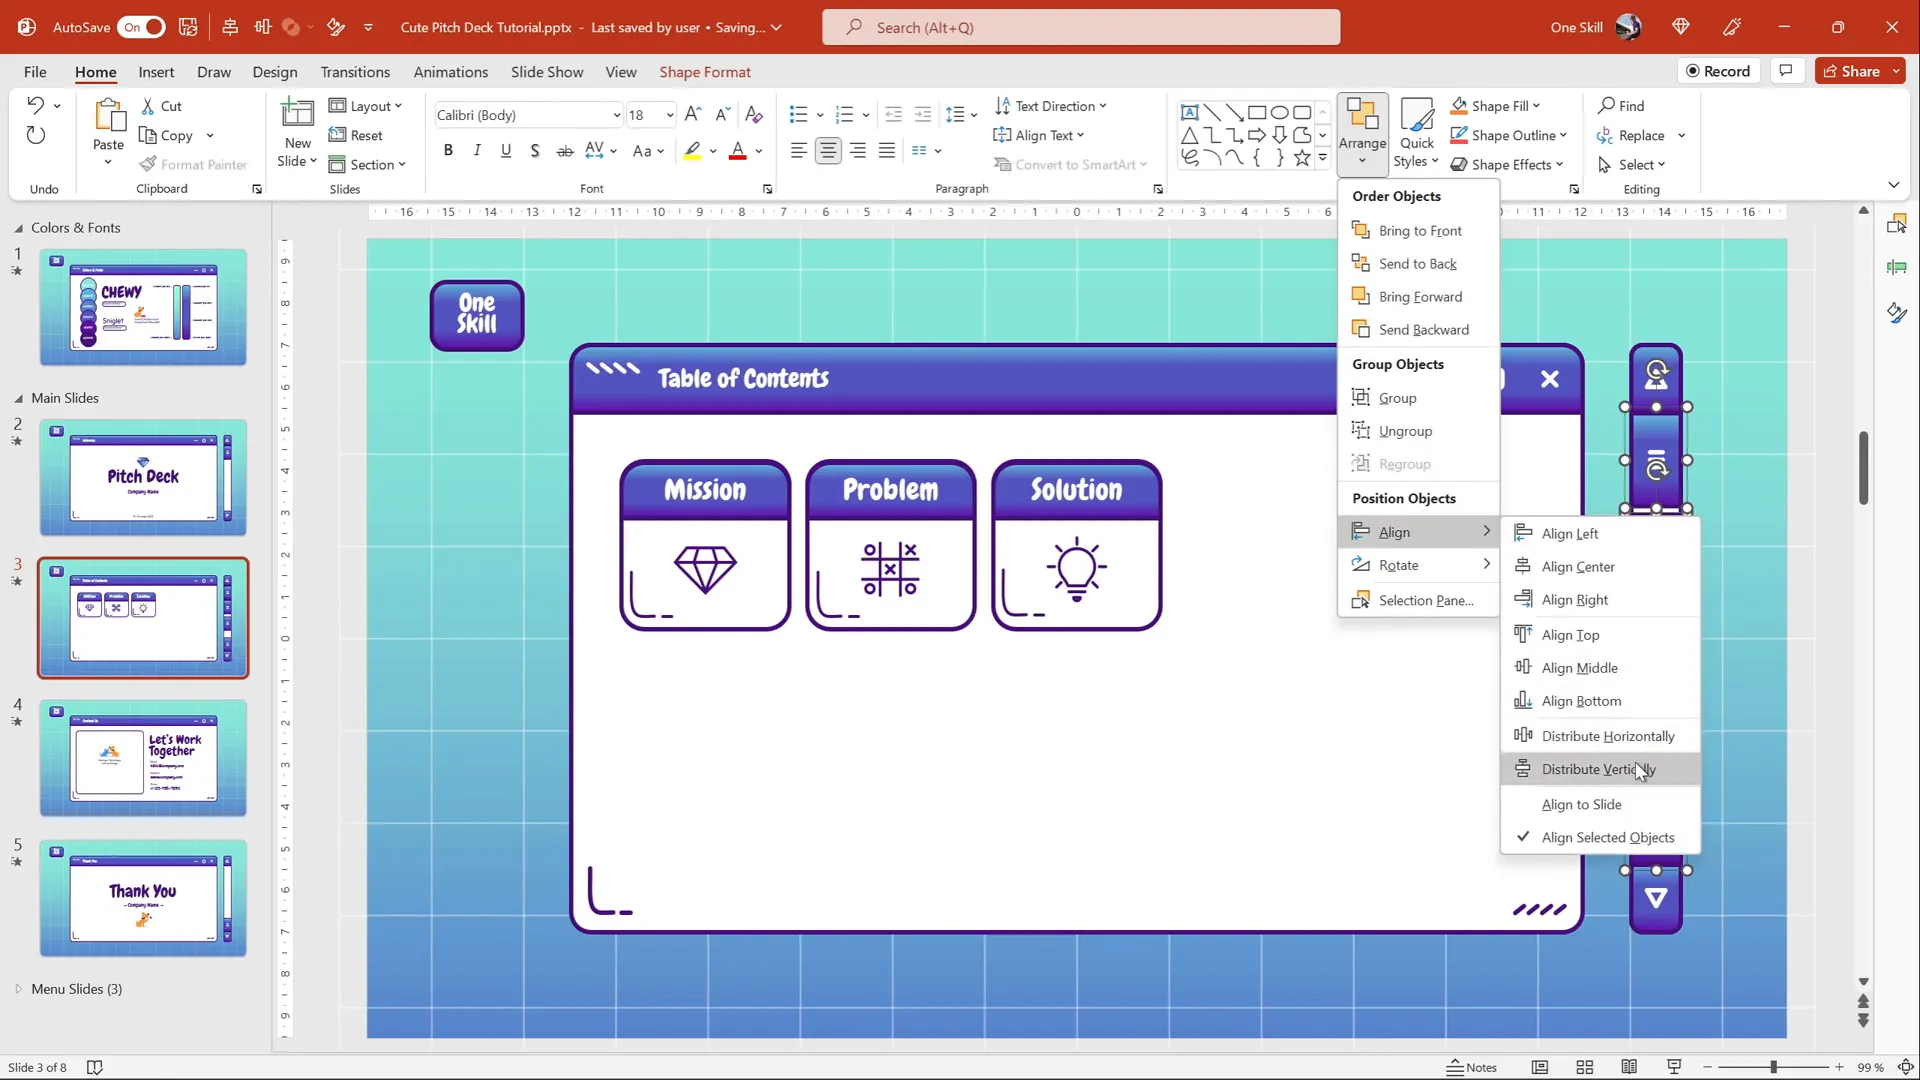The height and width of the screenshot is (1080, 1920).
Task: Click Distribute Horizontally option
Action: (x=1600, y=736)
